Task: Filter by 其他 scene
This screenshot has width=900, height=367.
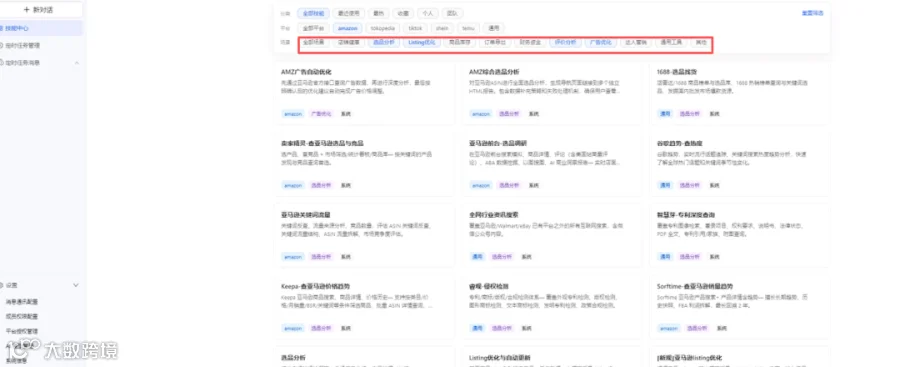Action: pyautogui.click(x=701, y=43)
